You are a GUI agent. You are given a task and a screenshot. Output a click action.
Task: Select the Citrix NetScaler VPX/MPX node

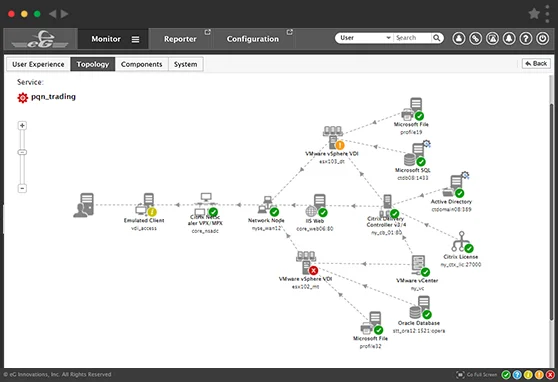tap(206, 204)
